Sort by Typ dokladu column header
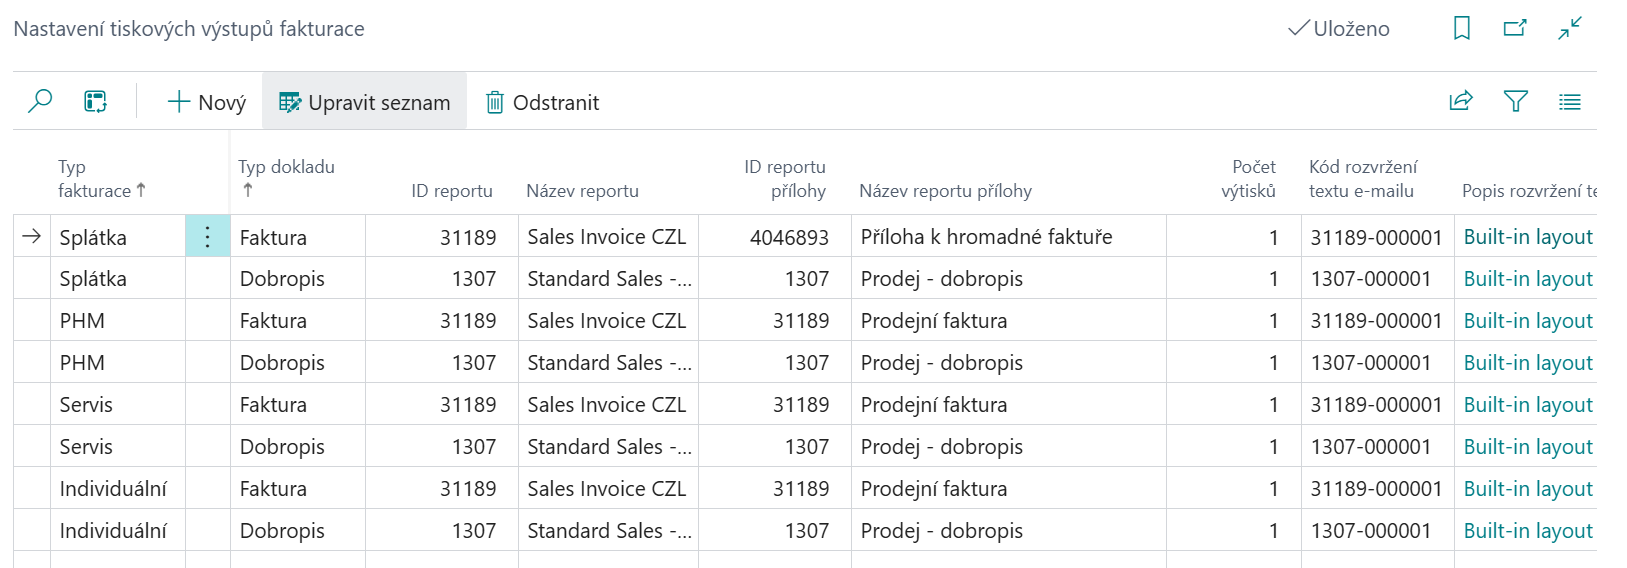1627x568 pixels. coord(286,167)
